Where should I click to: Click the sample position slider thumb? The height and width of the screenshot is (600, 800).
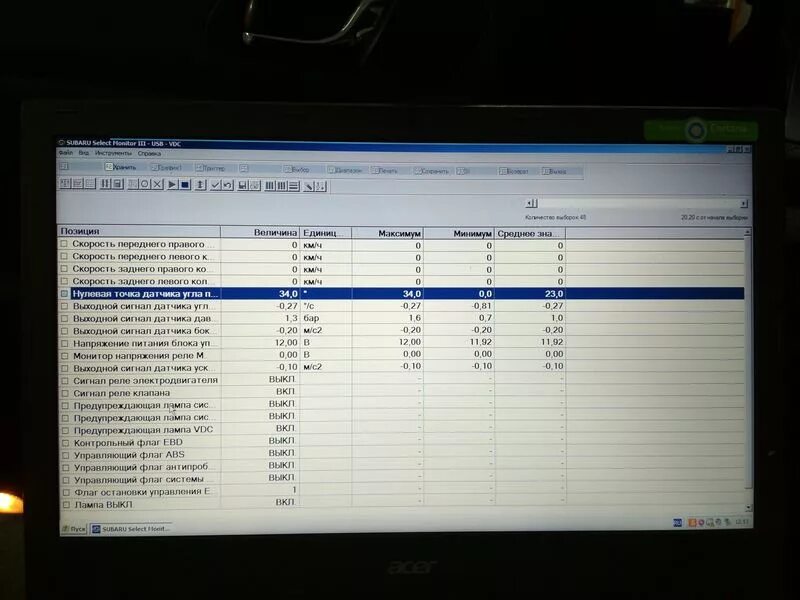(x=535, y=203)
